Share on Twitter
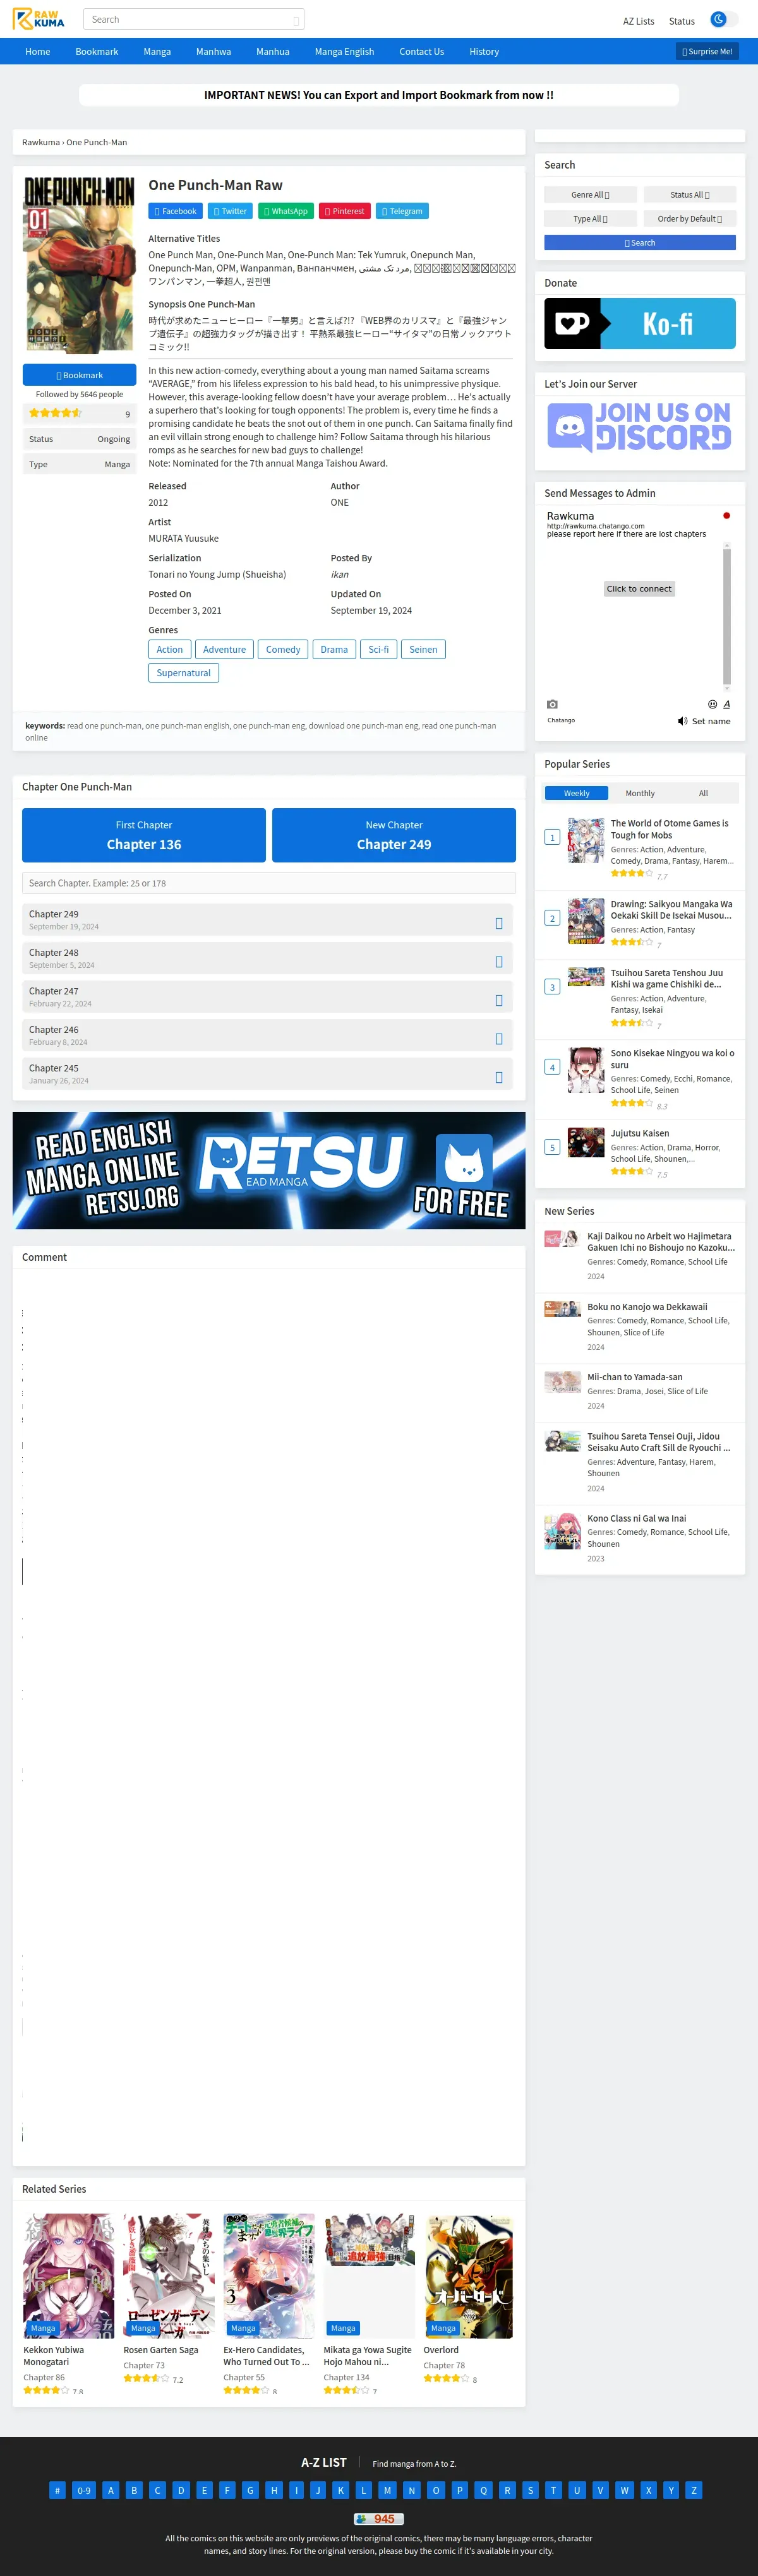Viewport: 758px width, 2576px height. point(230,211)
